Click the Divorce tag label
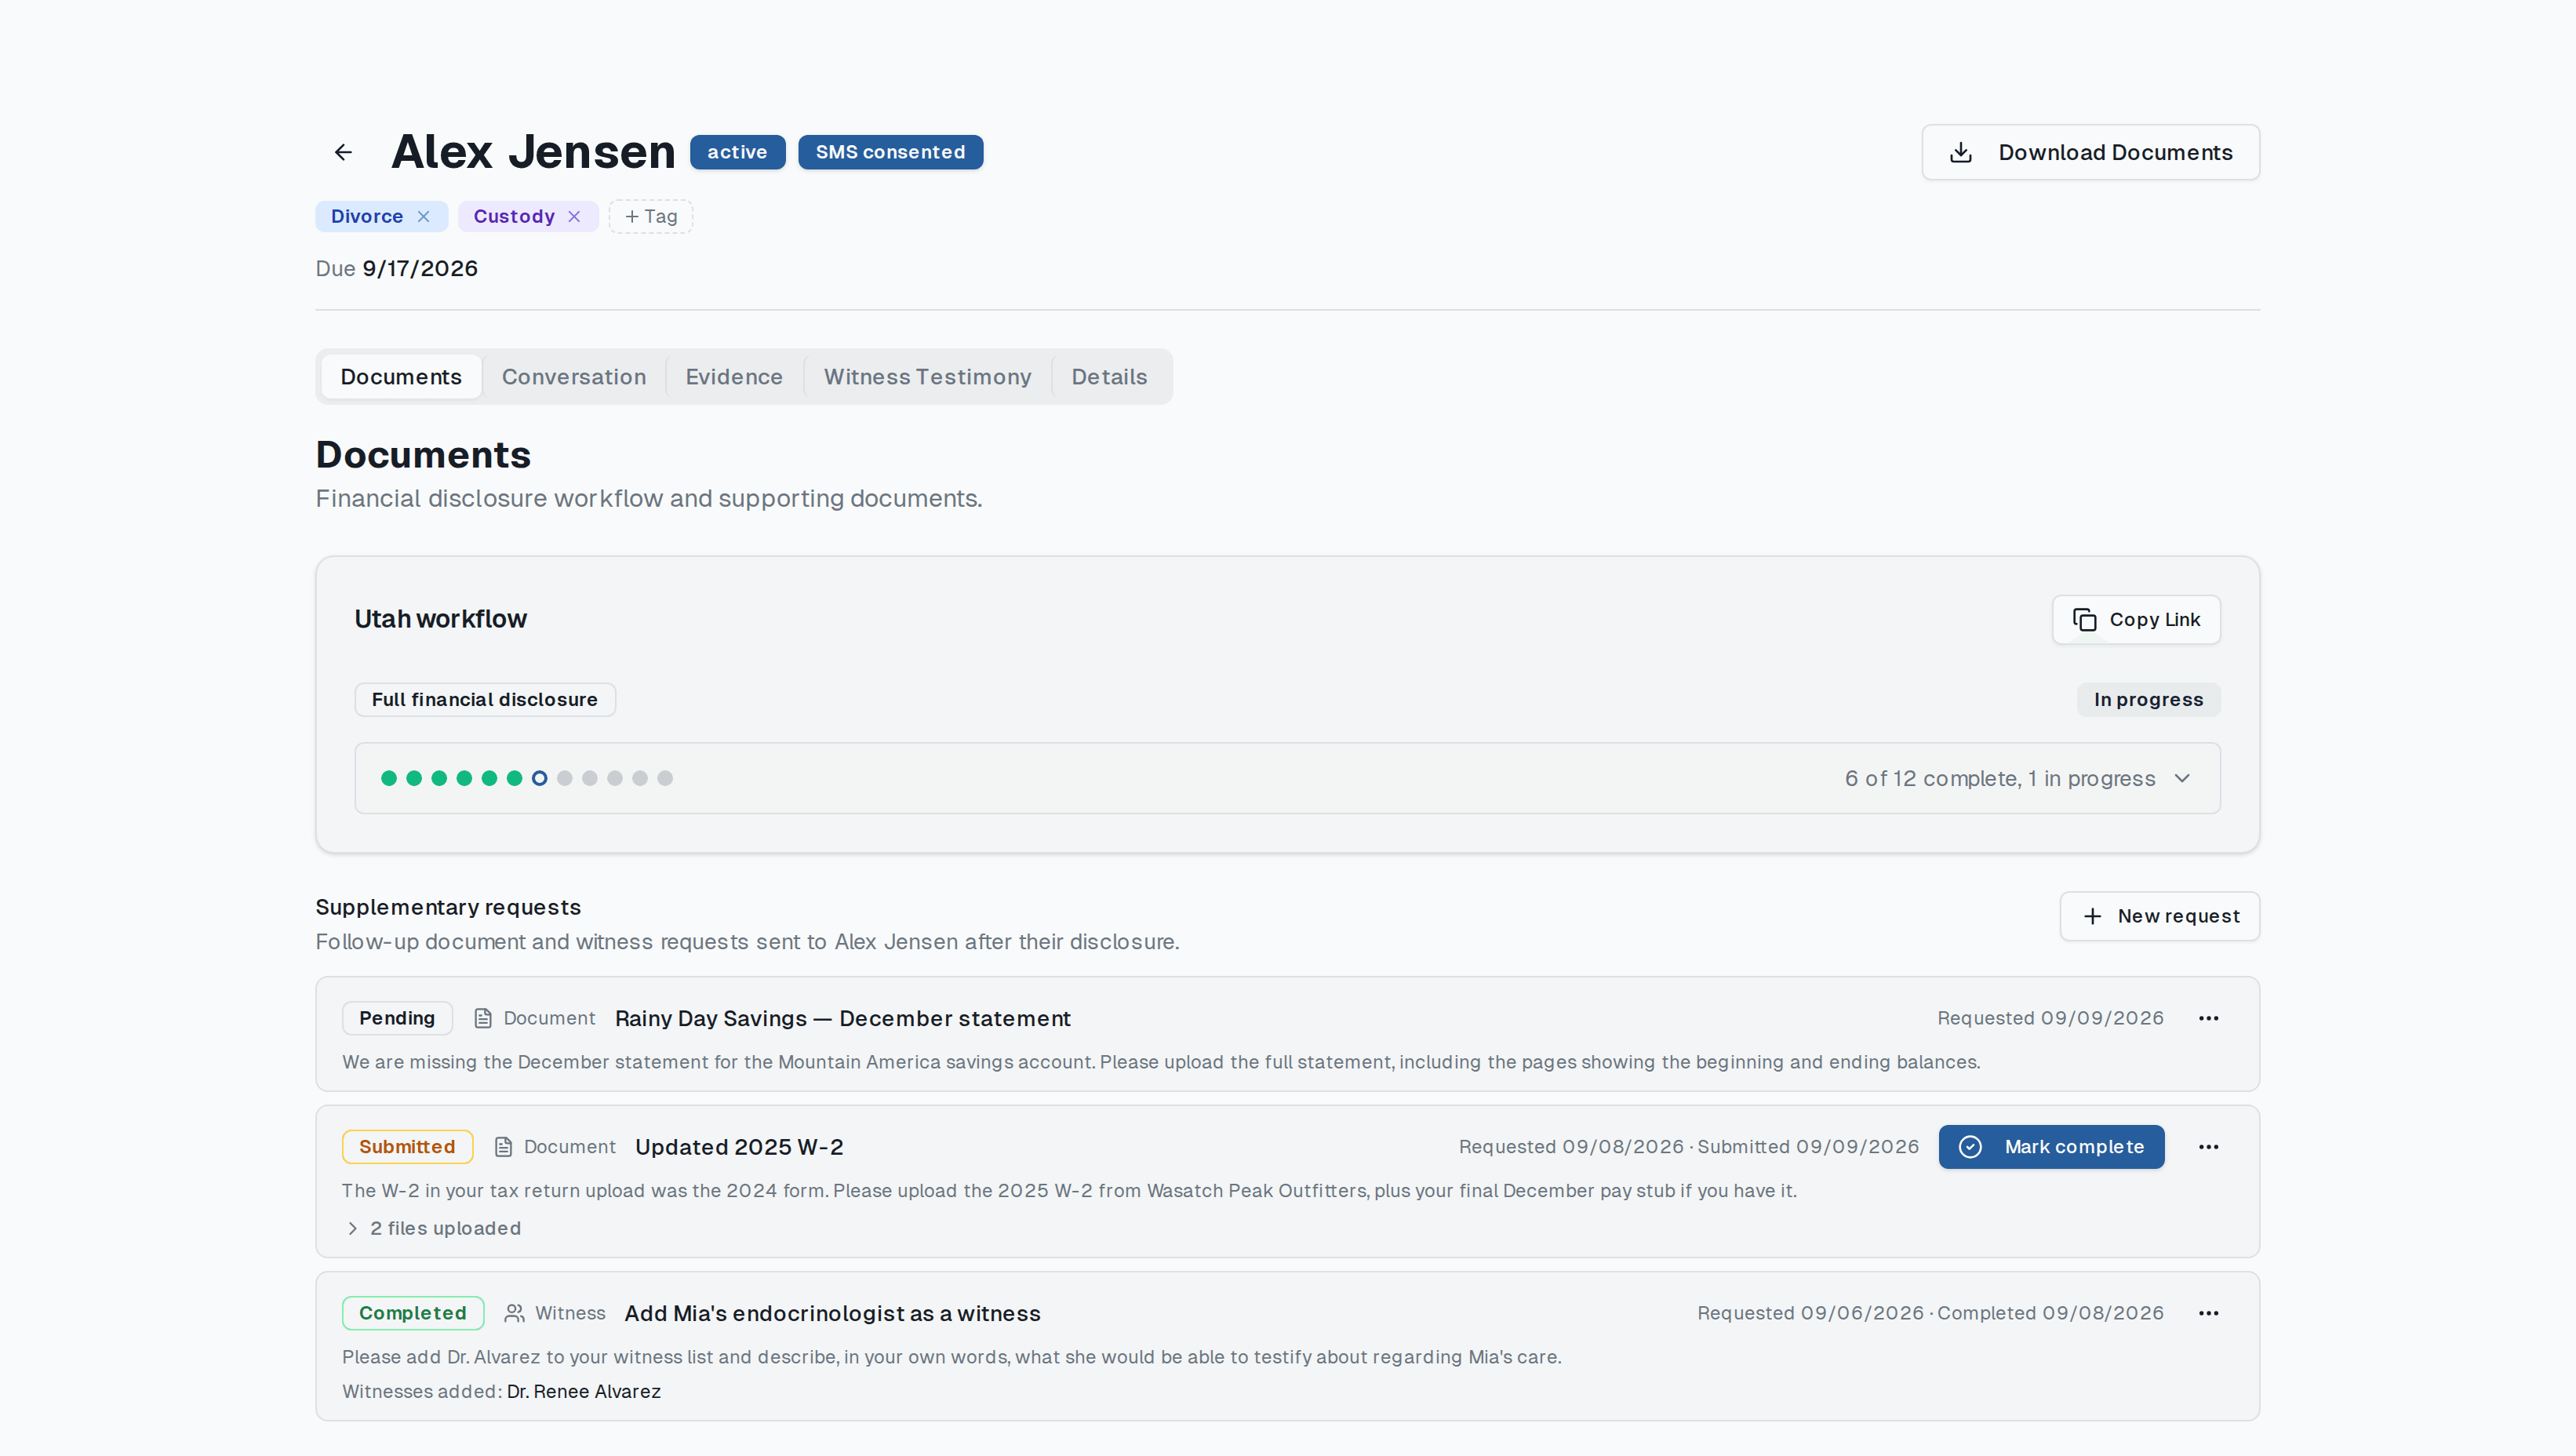Image resolution: width=2576 pixels, height=1456 pixels. pyautogui.click(x=366, y=216)
